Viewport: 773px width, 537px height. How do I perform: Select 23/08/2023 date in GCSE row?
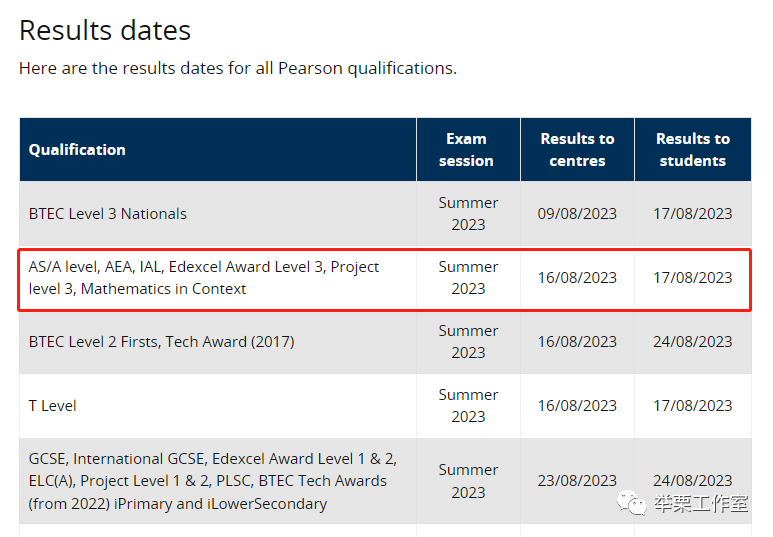577,480
